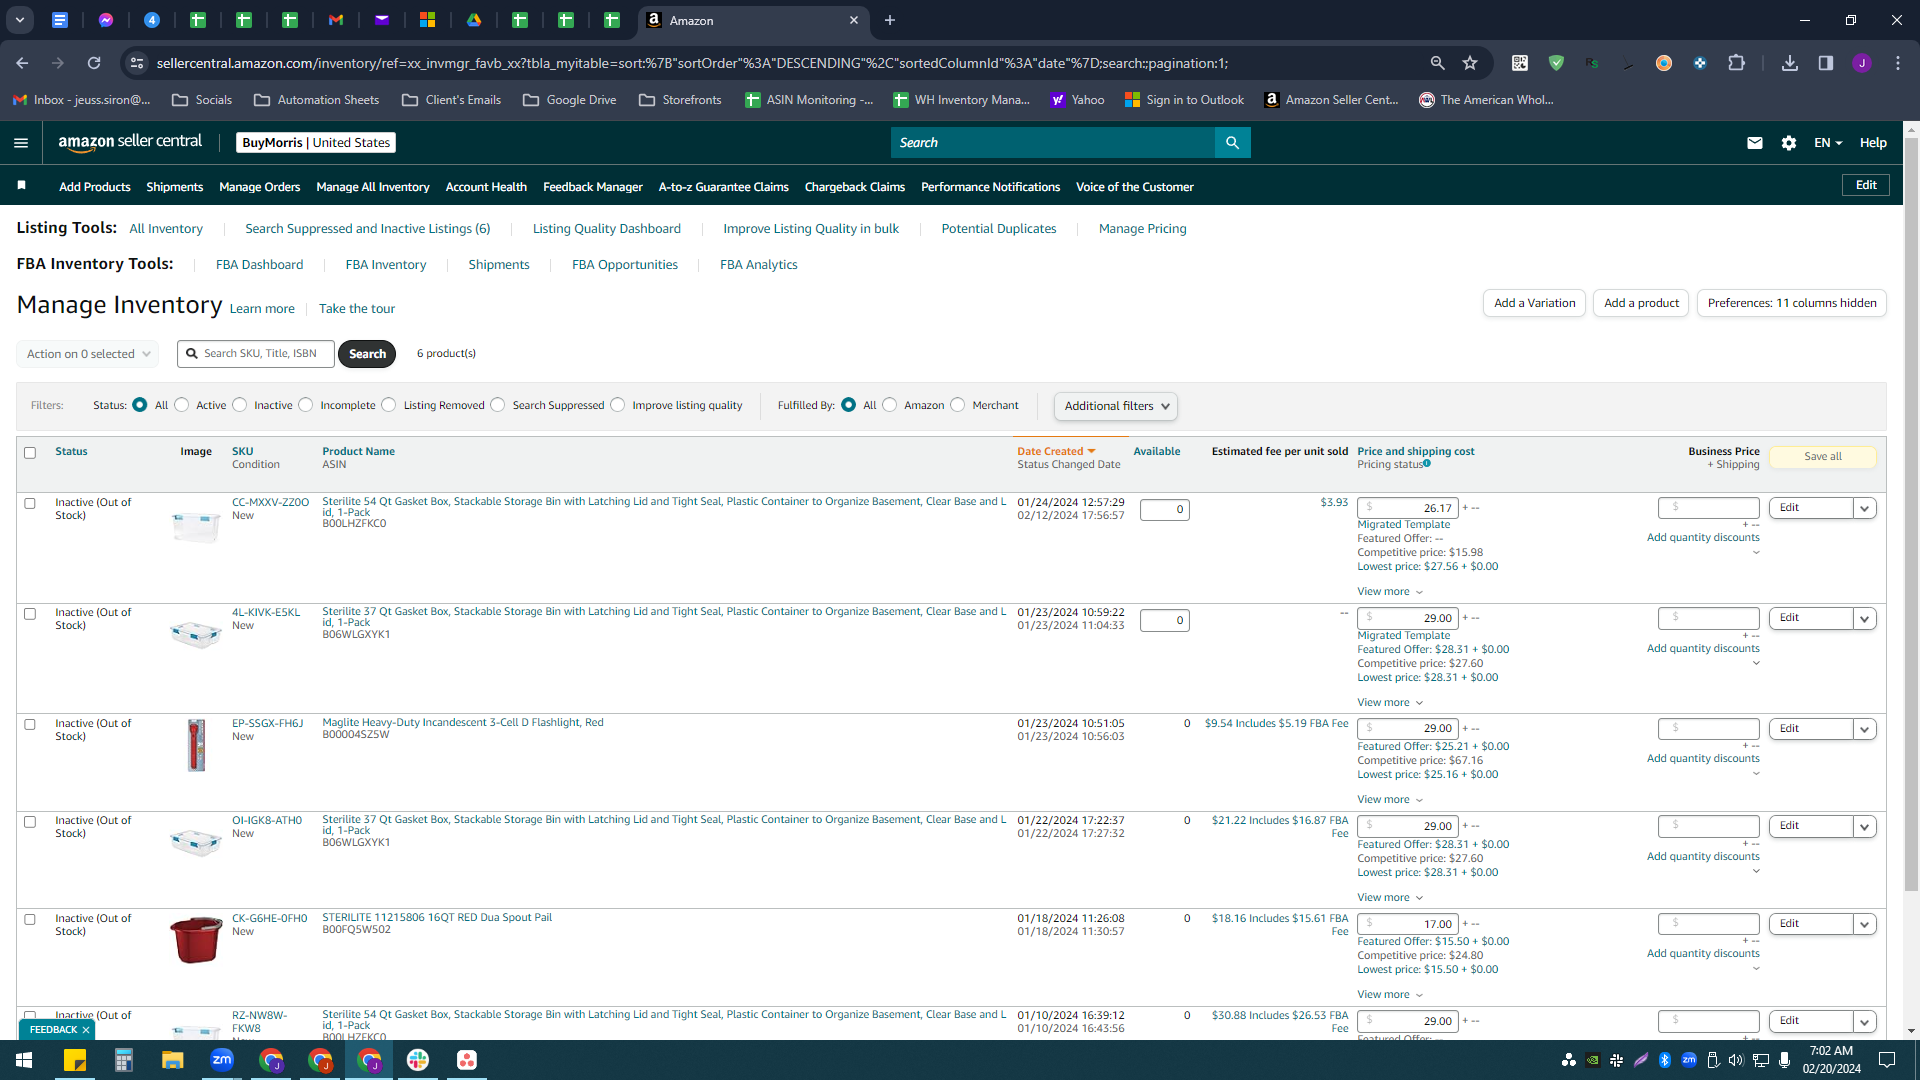
Task: Open the Manage Pricing link
Action: (1143, 229)
